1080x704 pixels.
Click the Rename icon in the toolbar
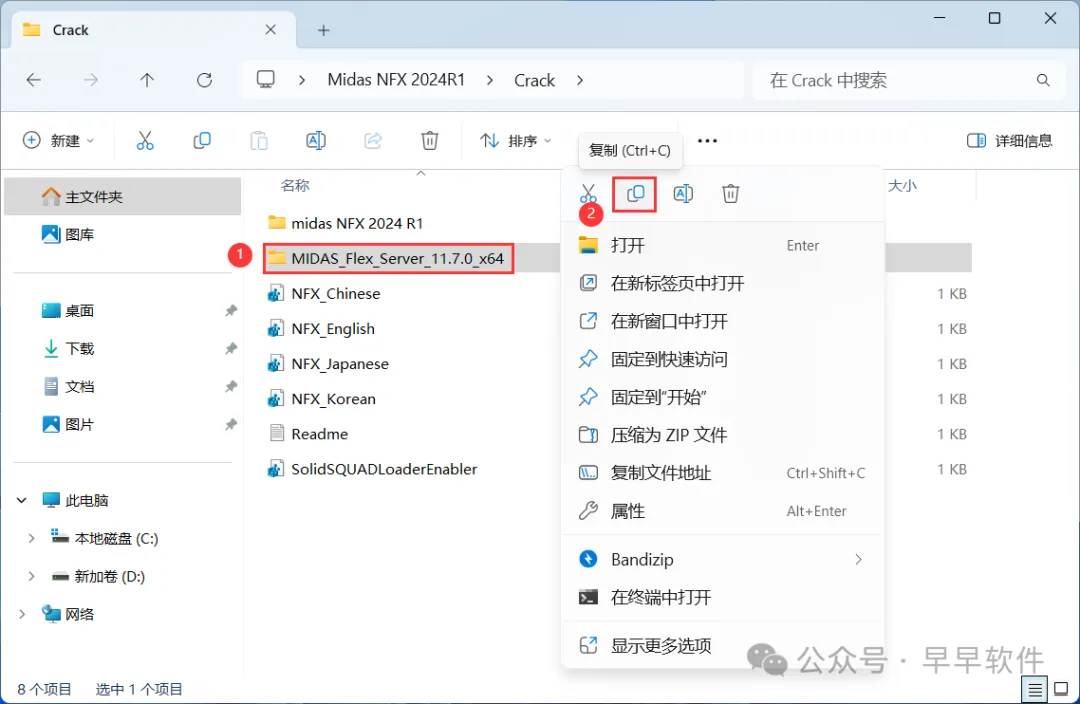click(315, 141)
